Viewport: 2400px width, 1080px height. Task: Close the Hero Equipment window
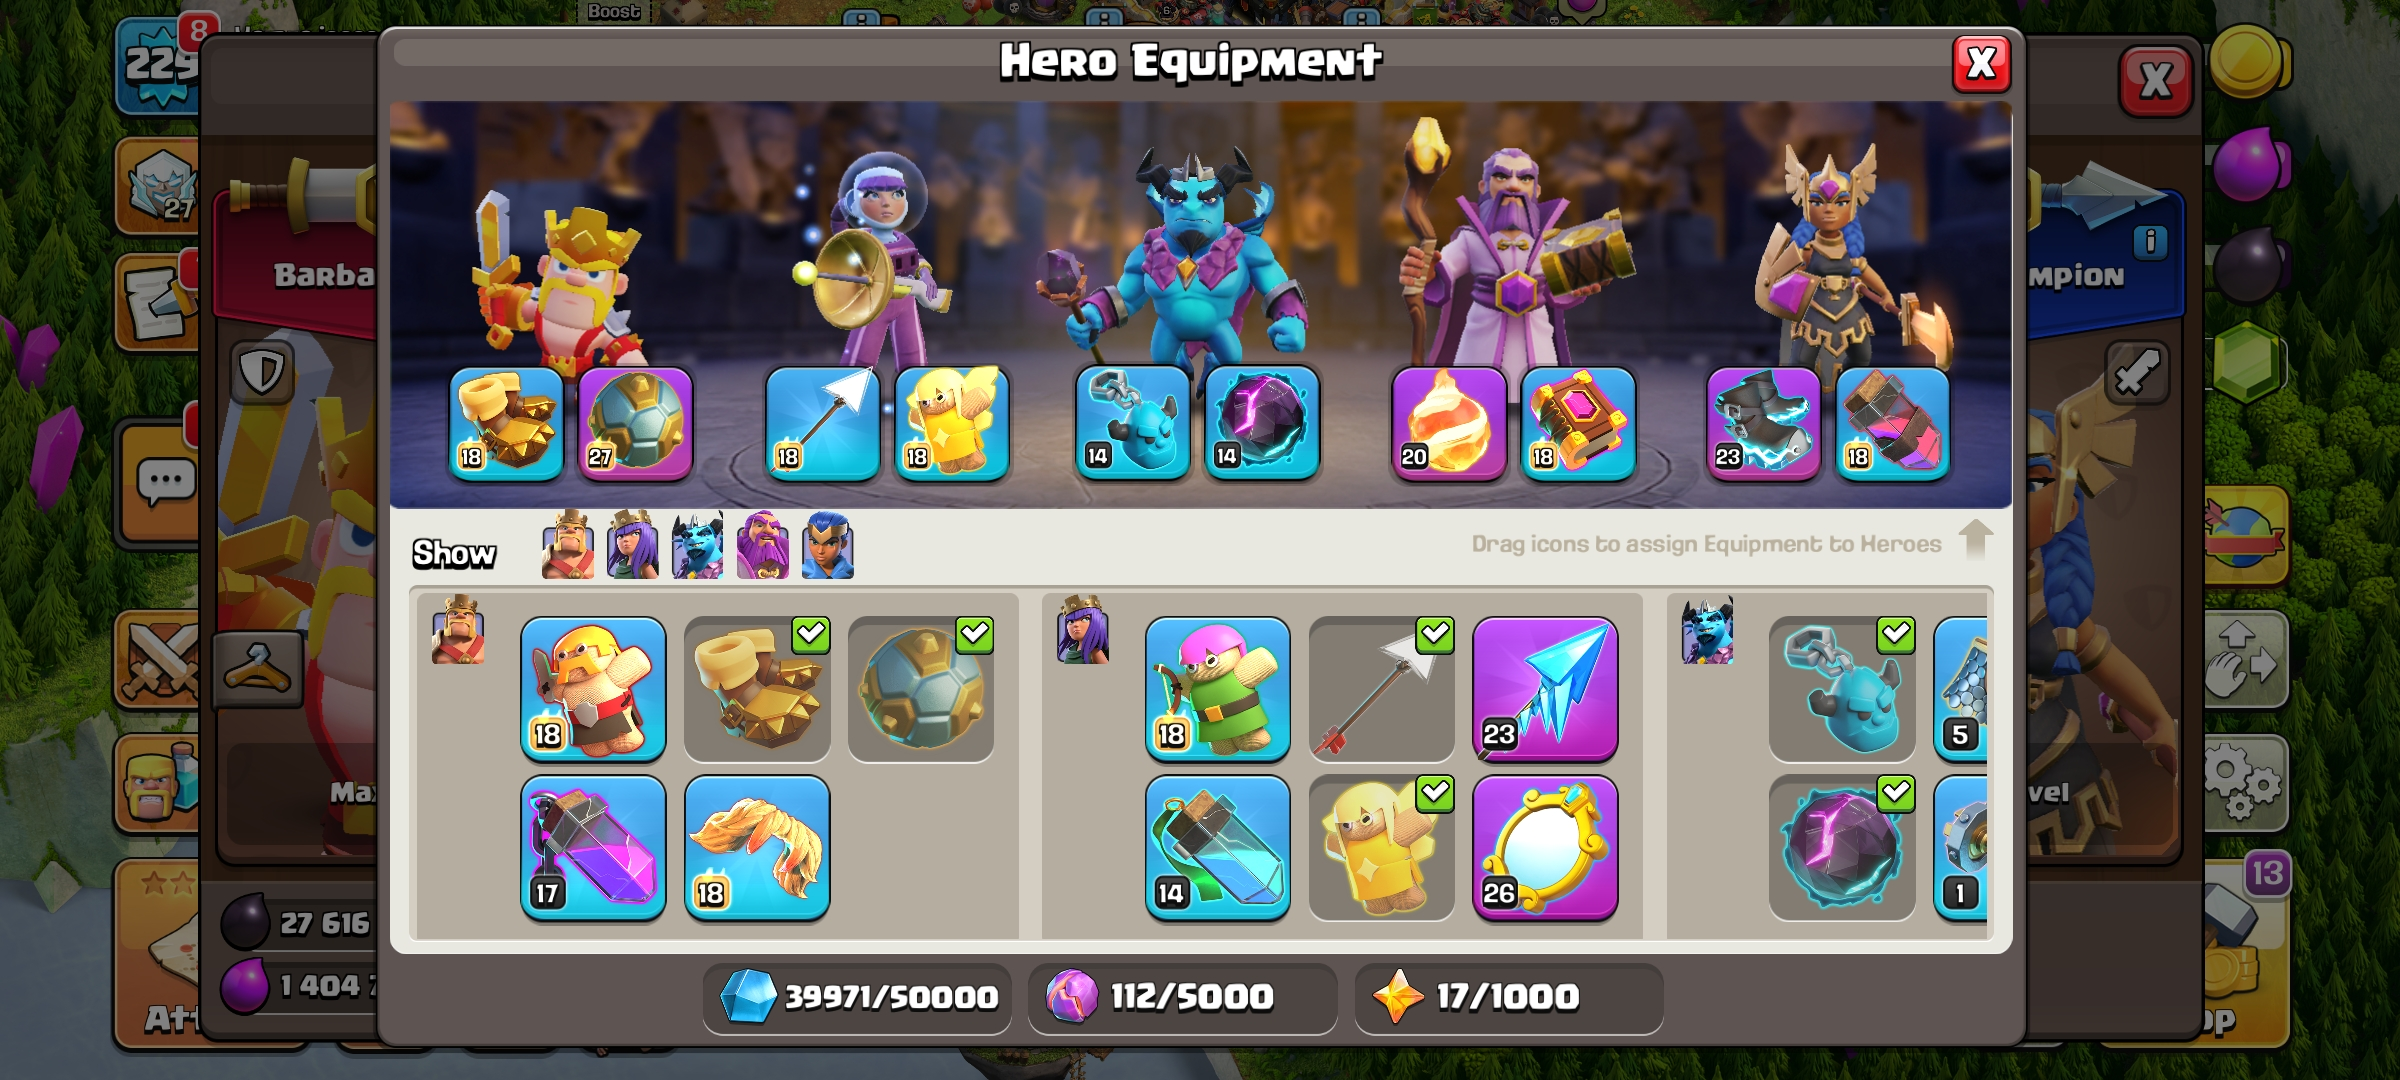(x=1981, y=64)
